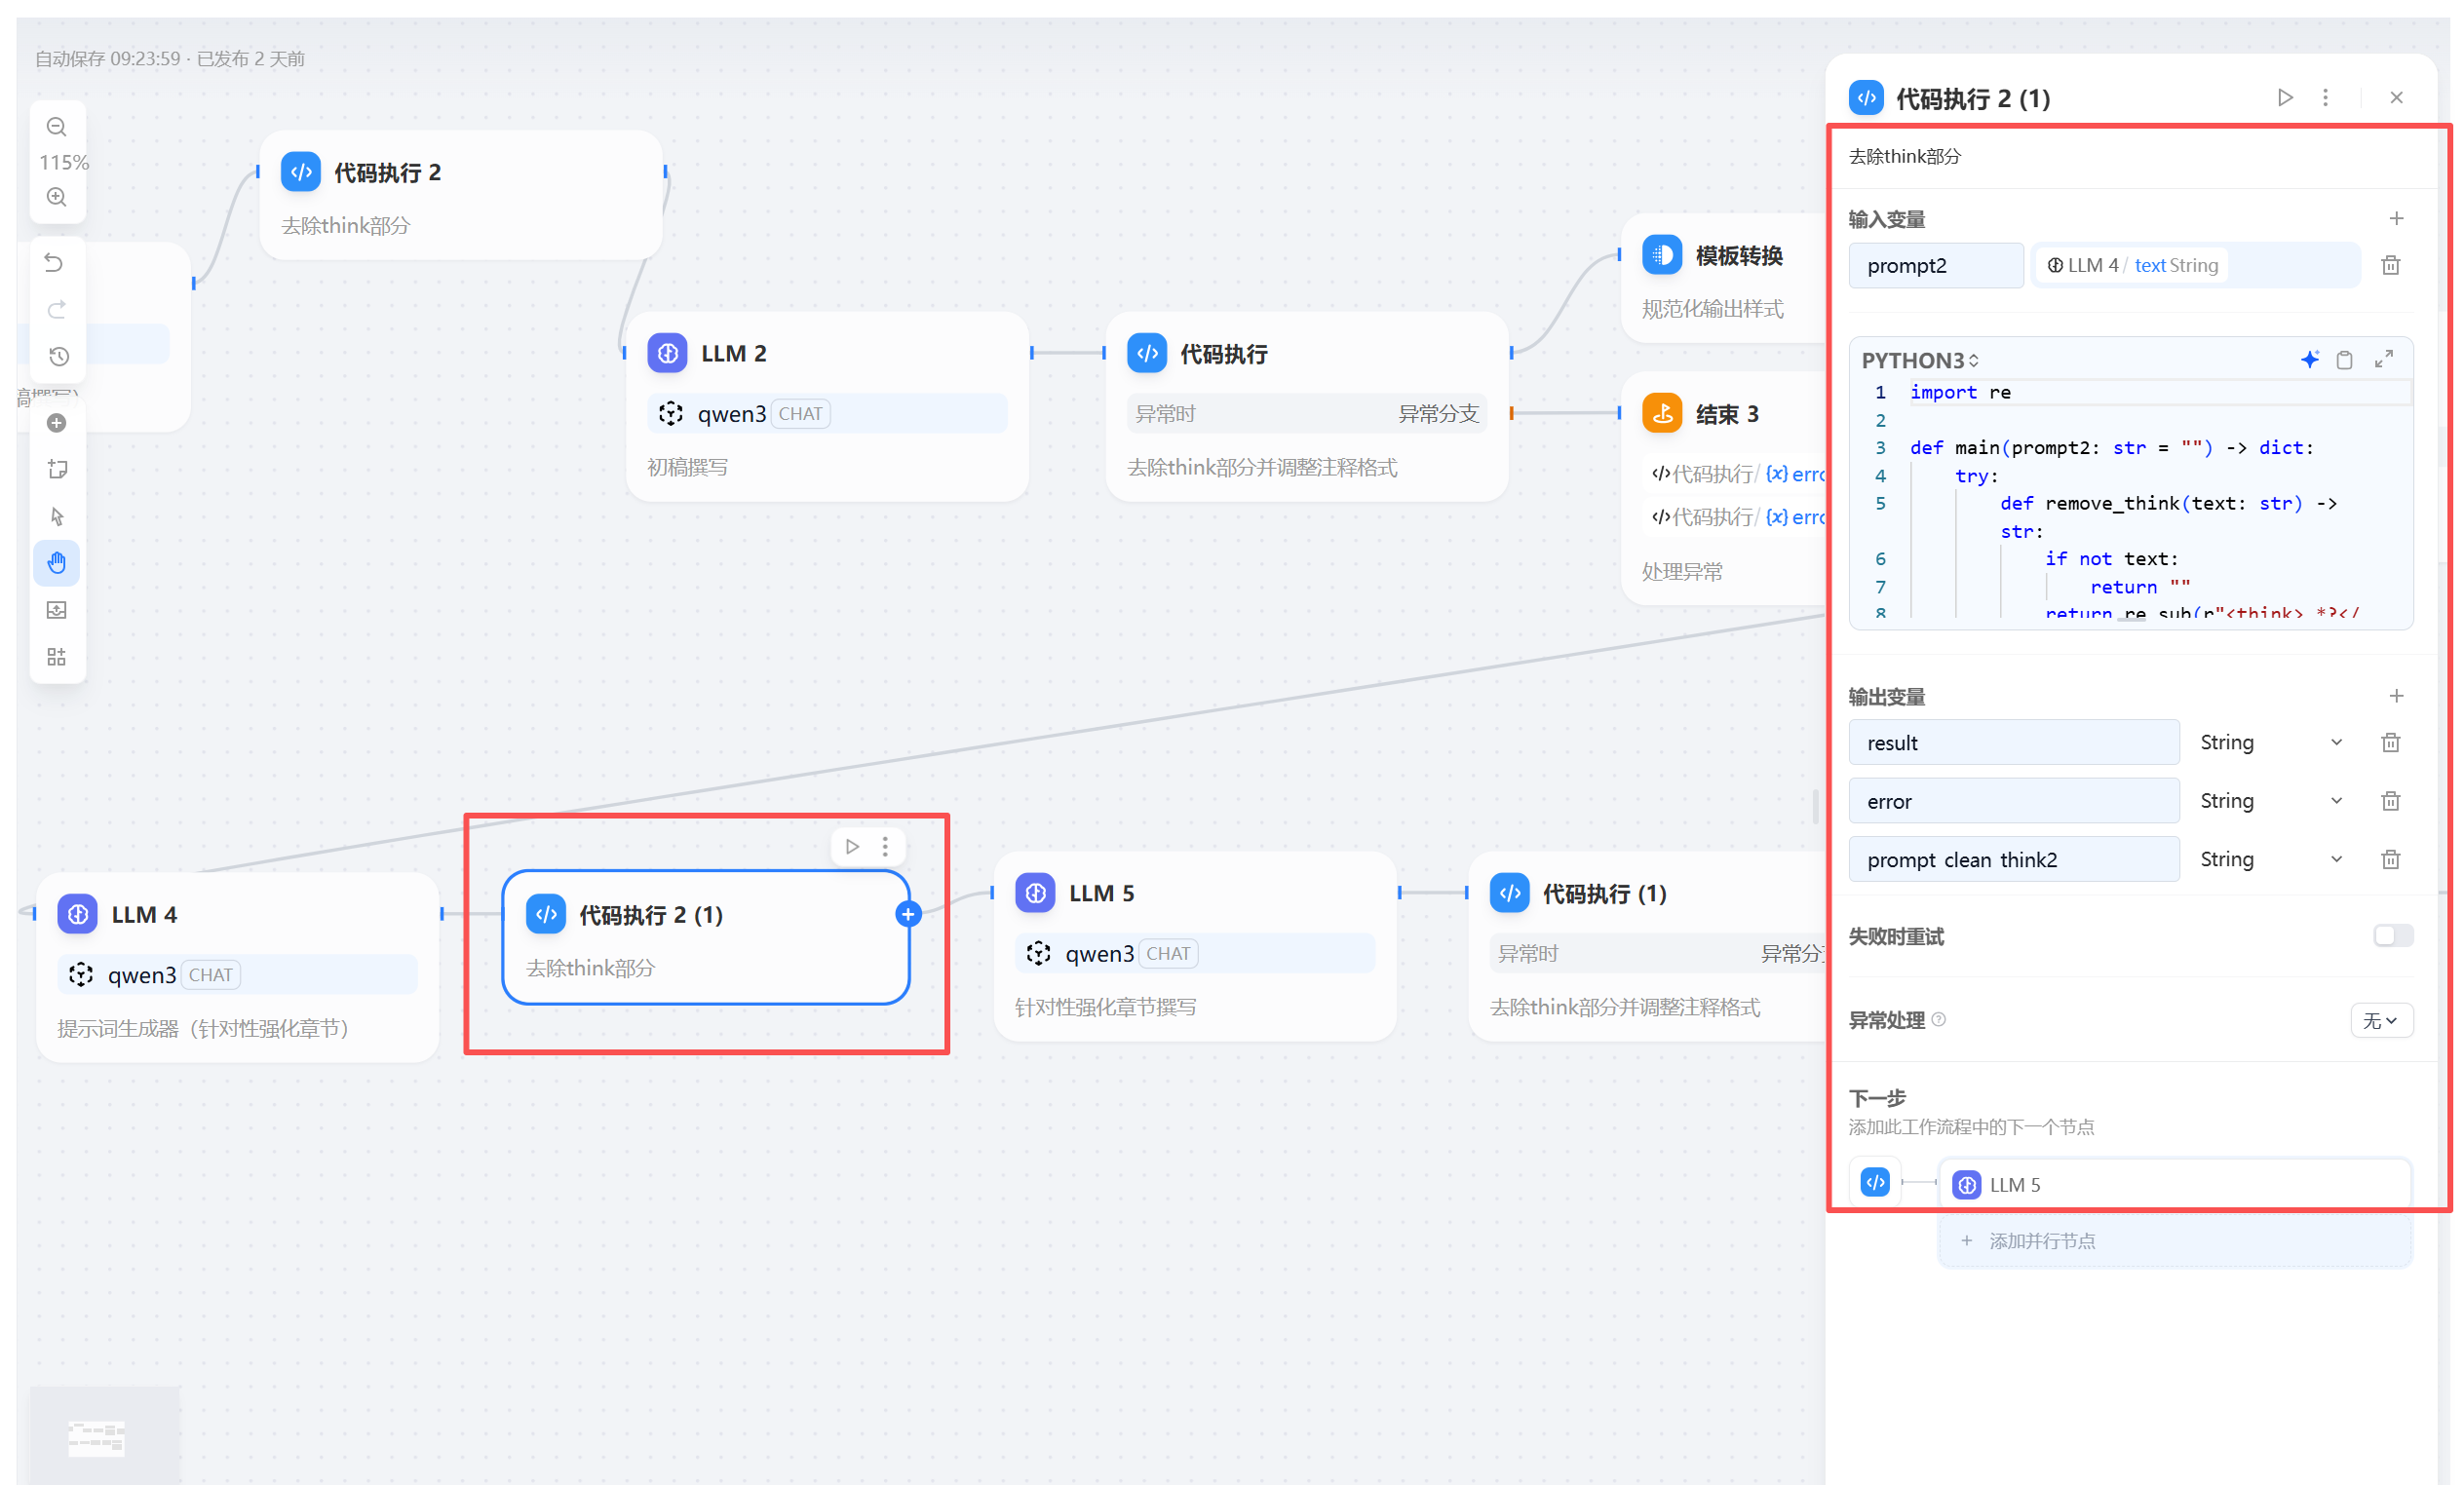Expand the code editor to fullscreen

(2384, 360)
